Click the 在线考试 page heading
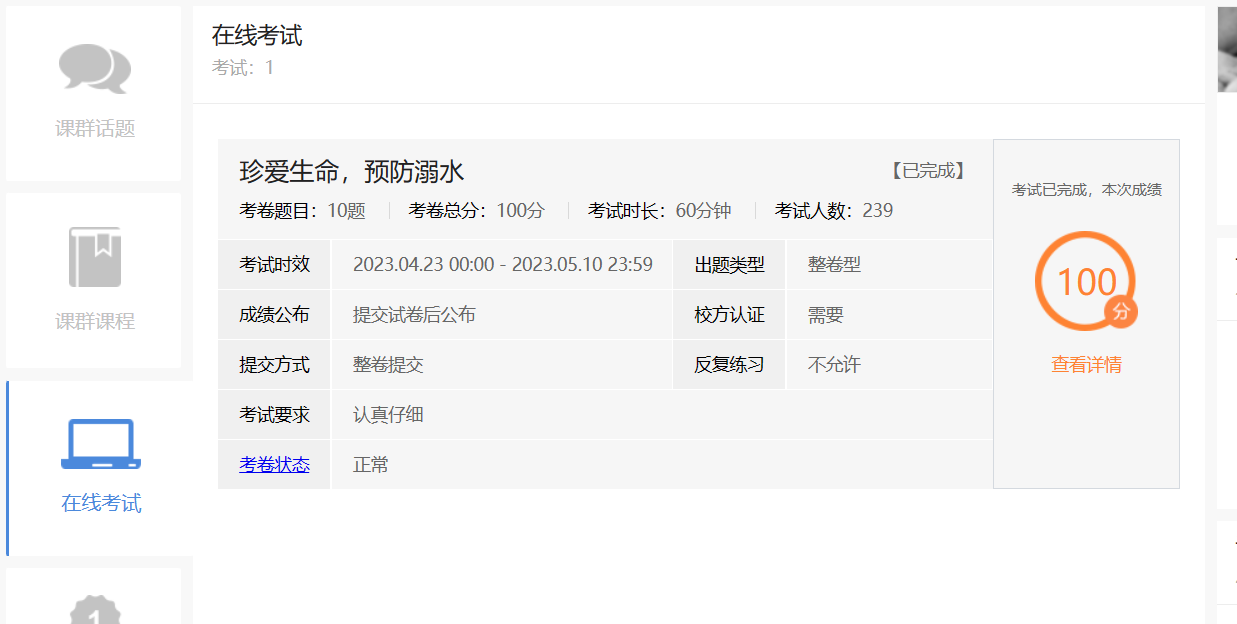1237x624 pixels. 257,36
